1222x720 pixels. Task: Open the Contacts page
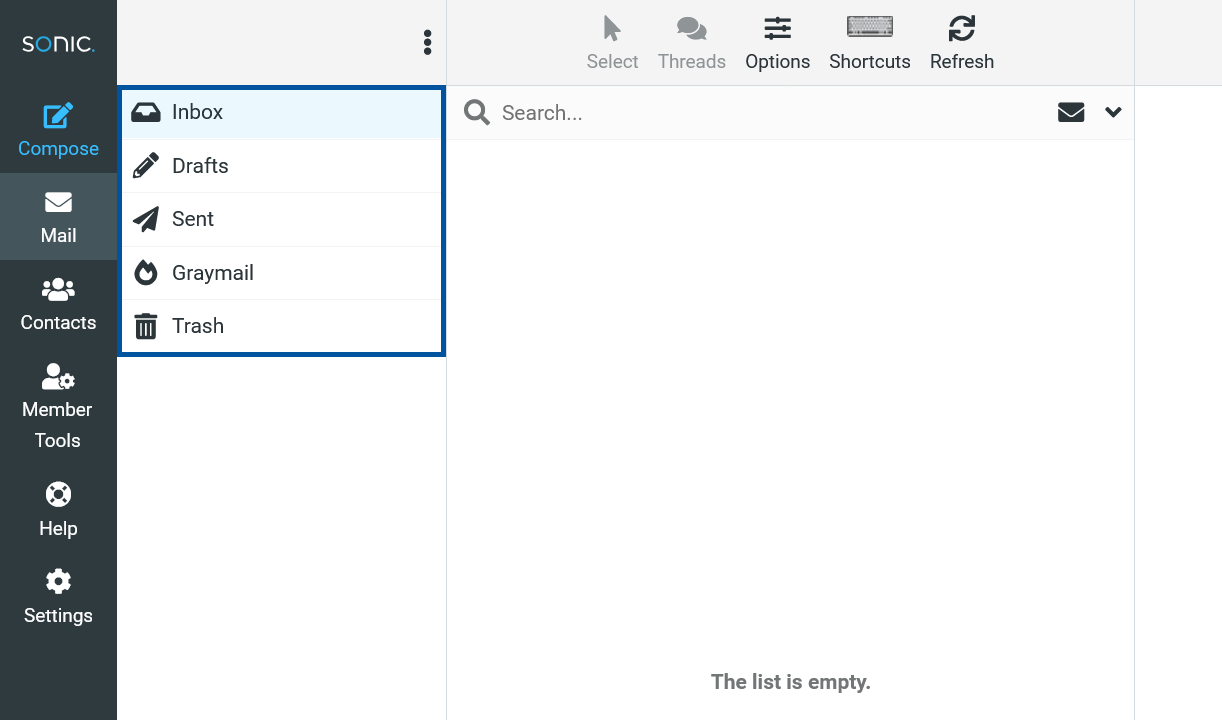pos(58,304)
